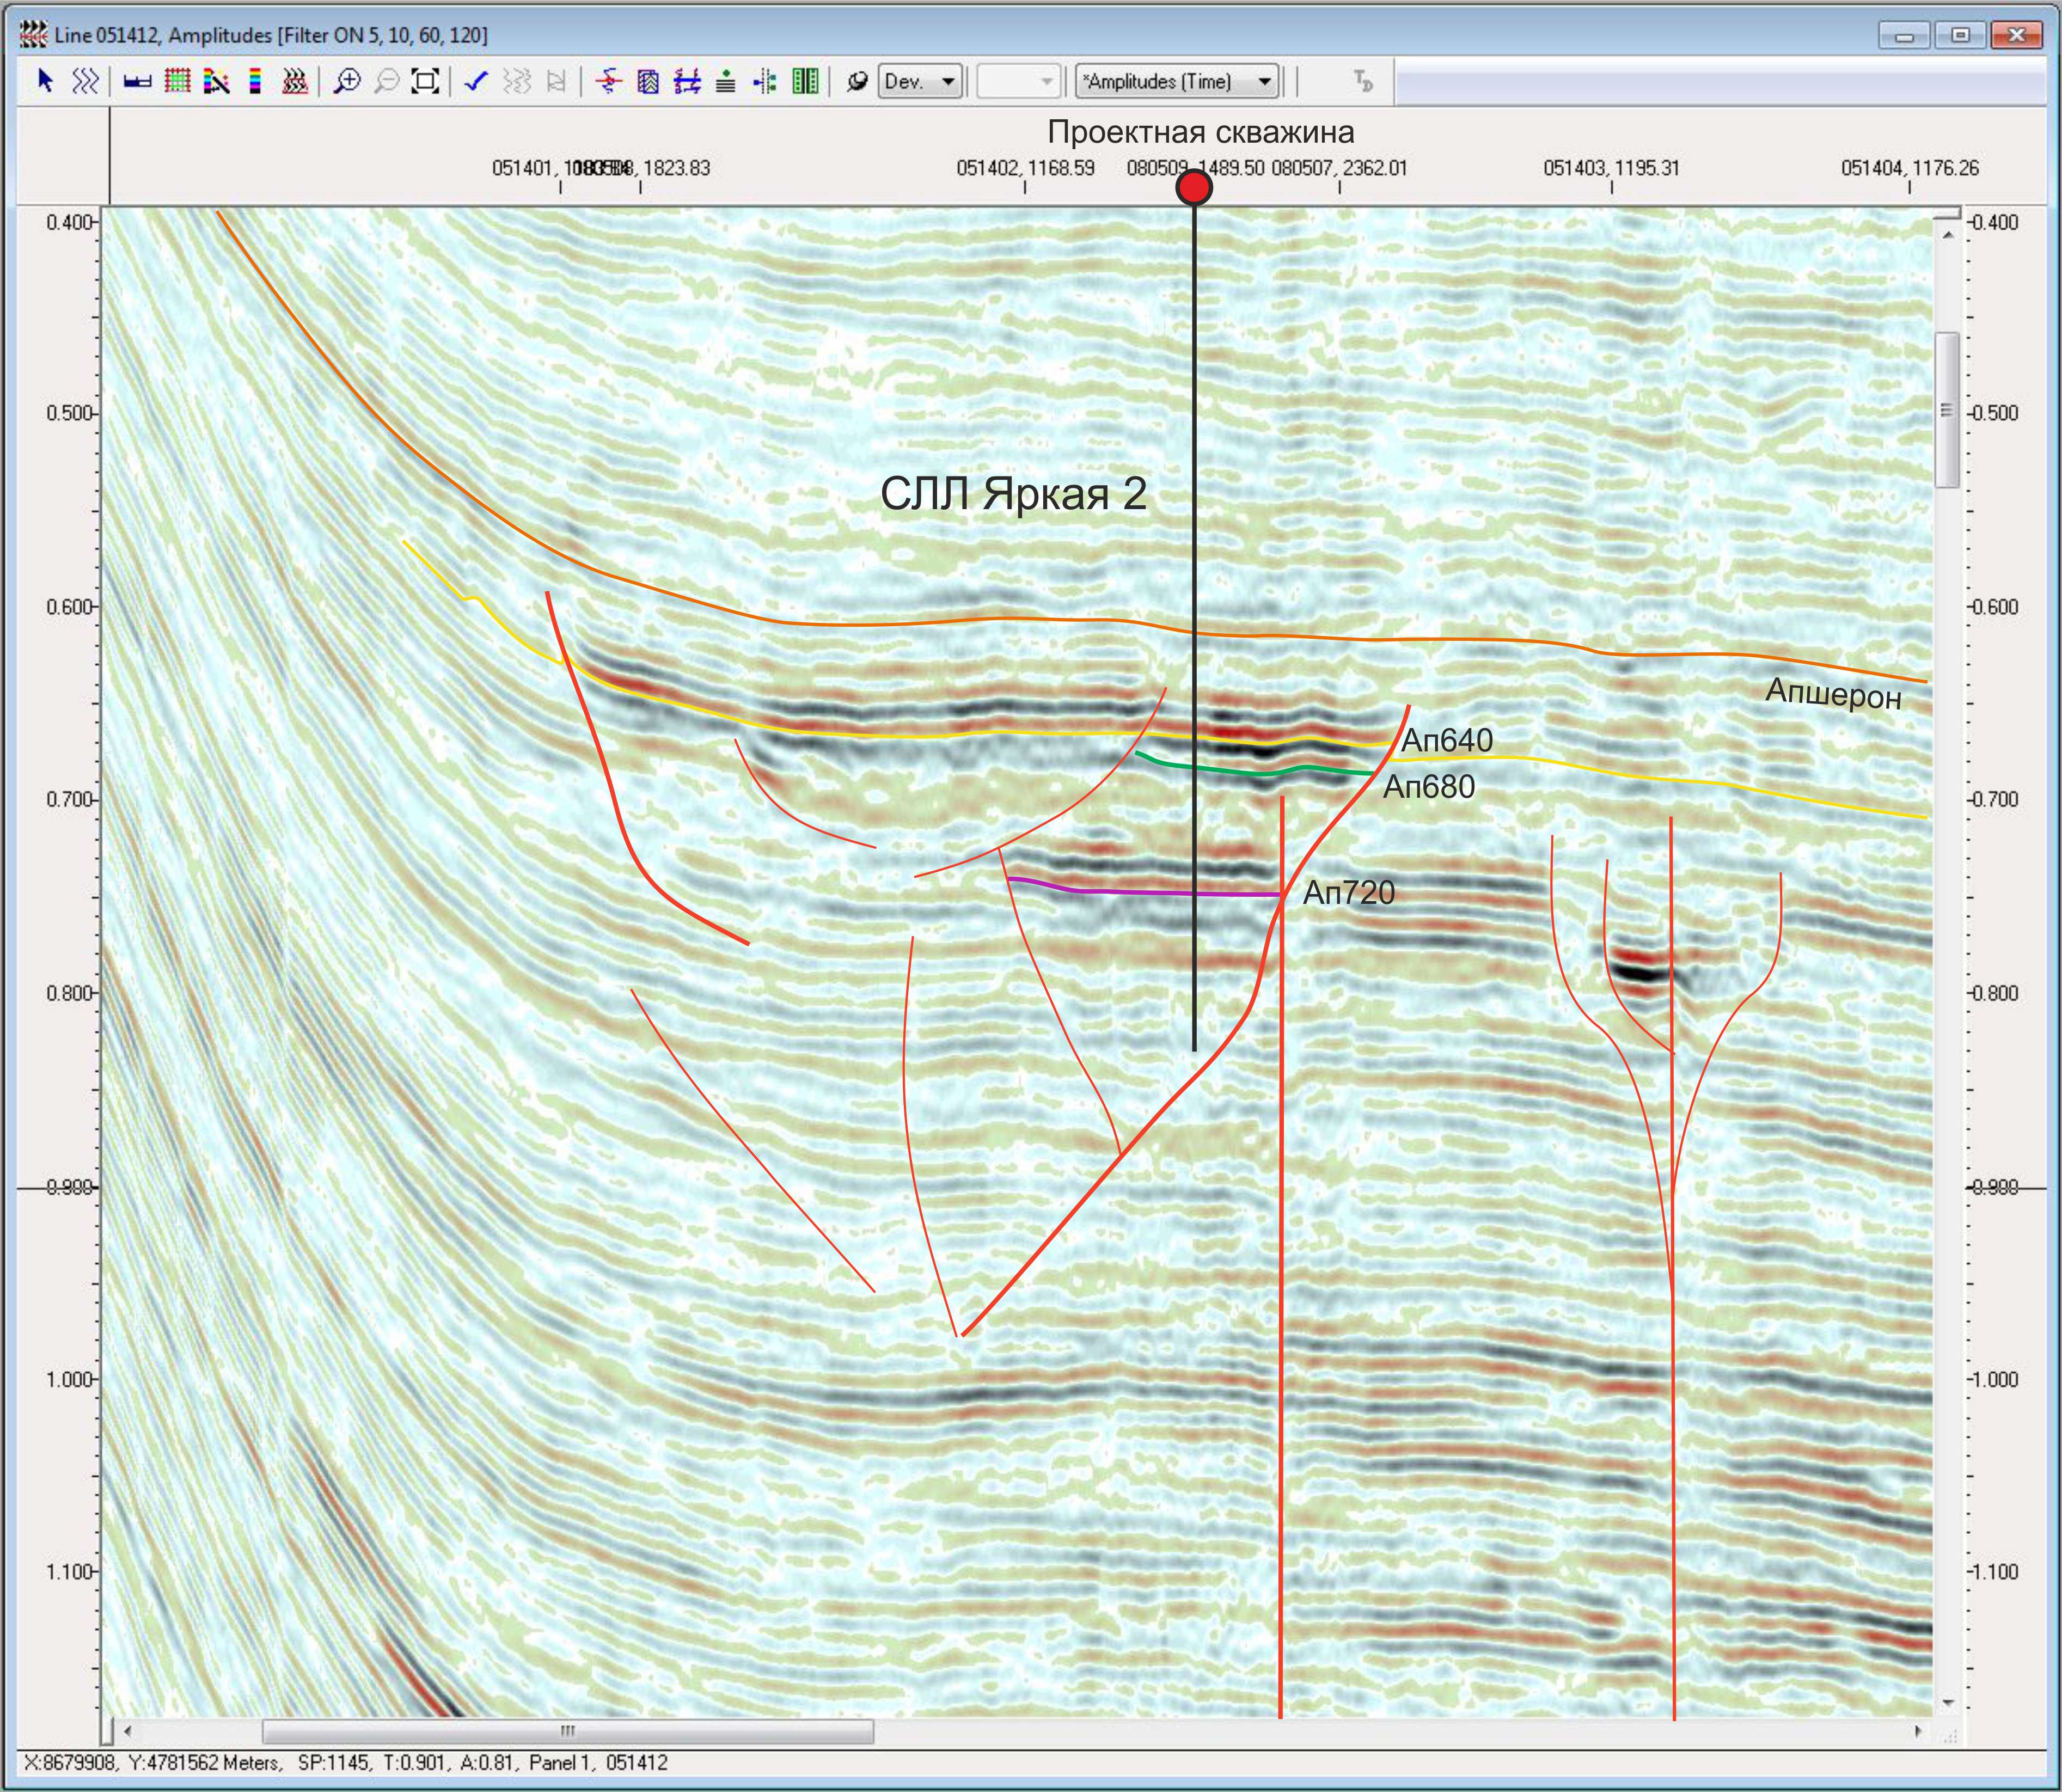Open the Amplitudes (Time) dropdown

(1177, 81)
